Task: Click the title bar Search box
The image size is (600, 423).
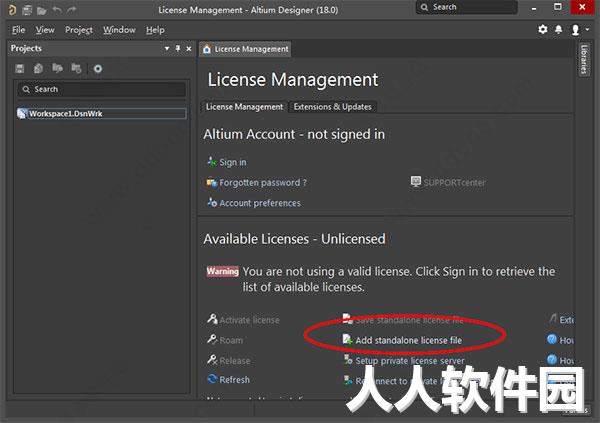Action: (x=466, y=7)
